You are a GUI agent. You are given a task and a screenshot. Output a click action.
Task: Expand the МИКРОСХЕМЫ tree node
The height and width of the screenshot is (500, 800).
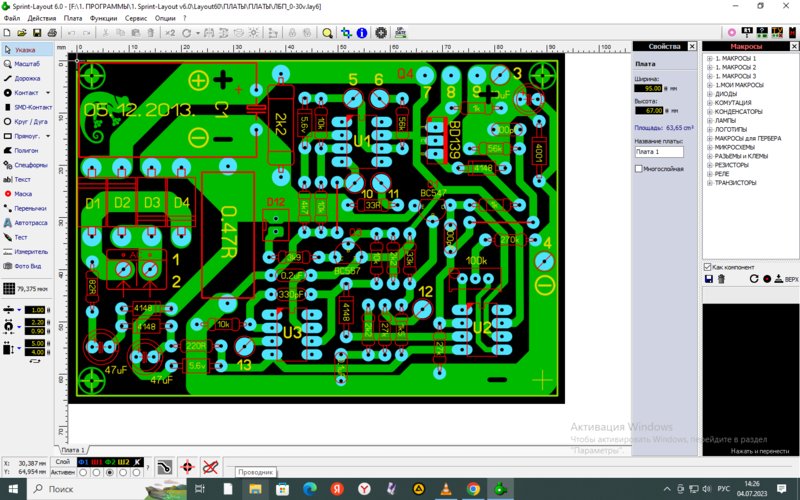tap(710, 147)
